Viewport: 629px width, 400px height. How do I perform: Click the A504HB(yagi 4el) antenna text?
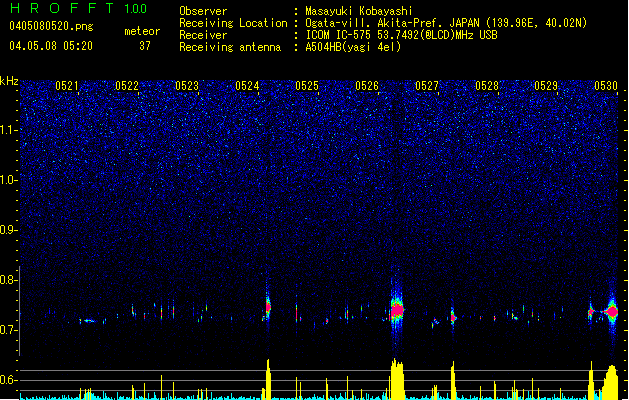[x=353, y=47]
